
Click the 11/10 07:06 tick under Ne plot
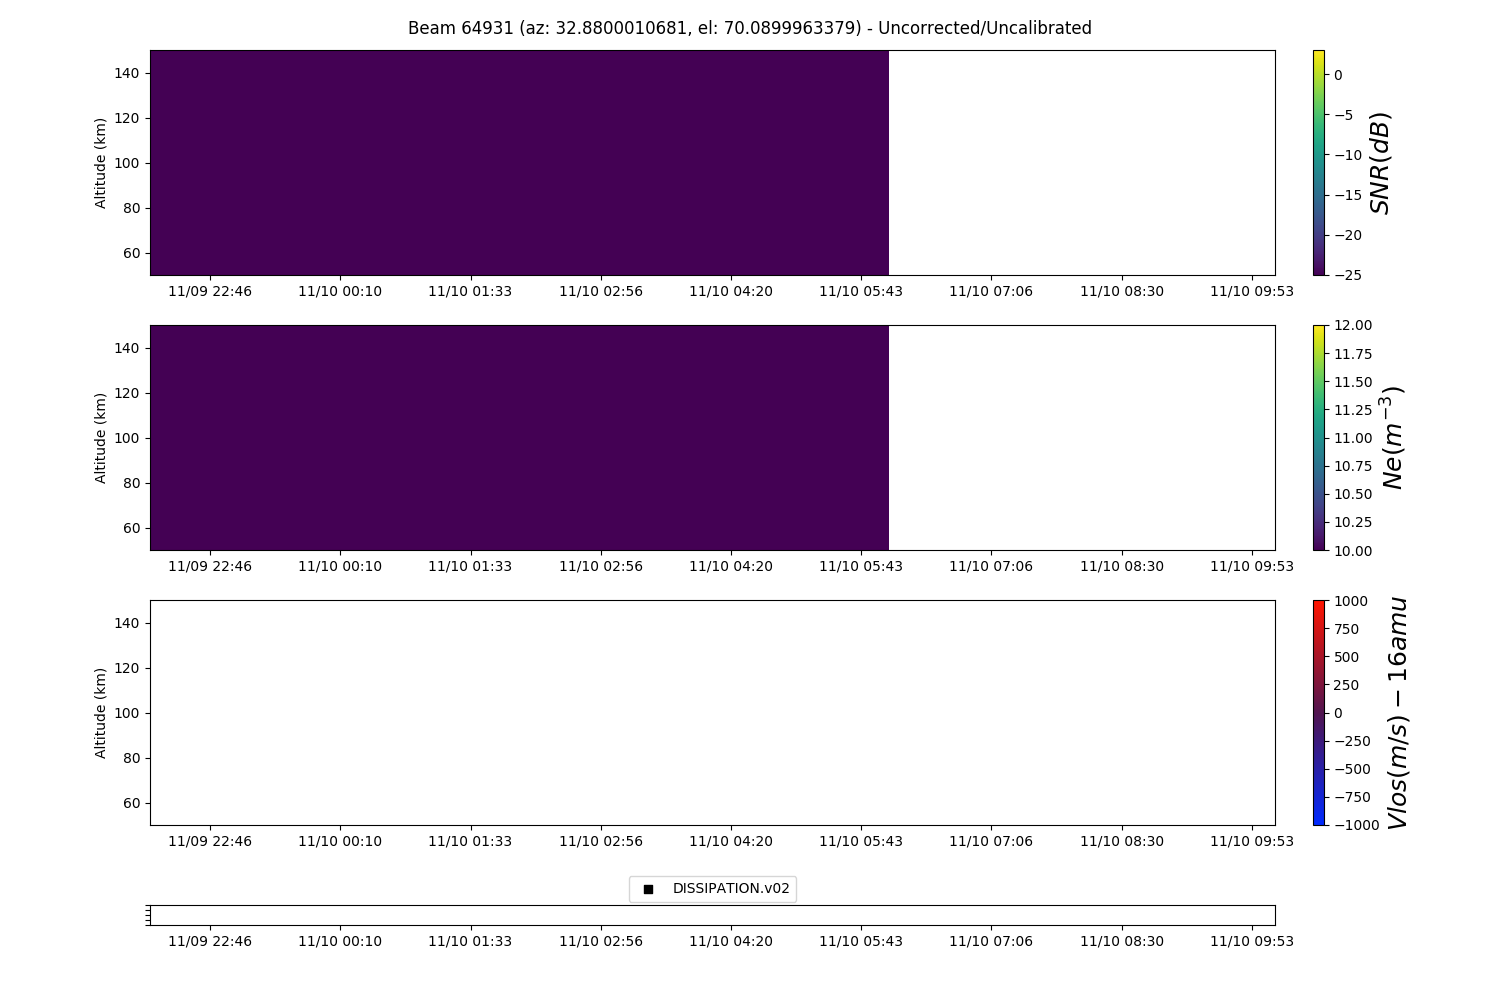(x=991, y=566)
